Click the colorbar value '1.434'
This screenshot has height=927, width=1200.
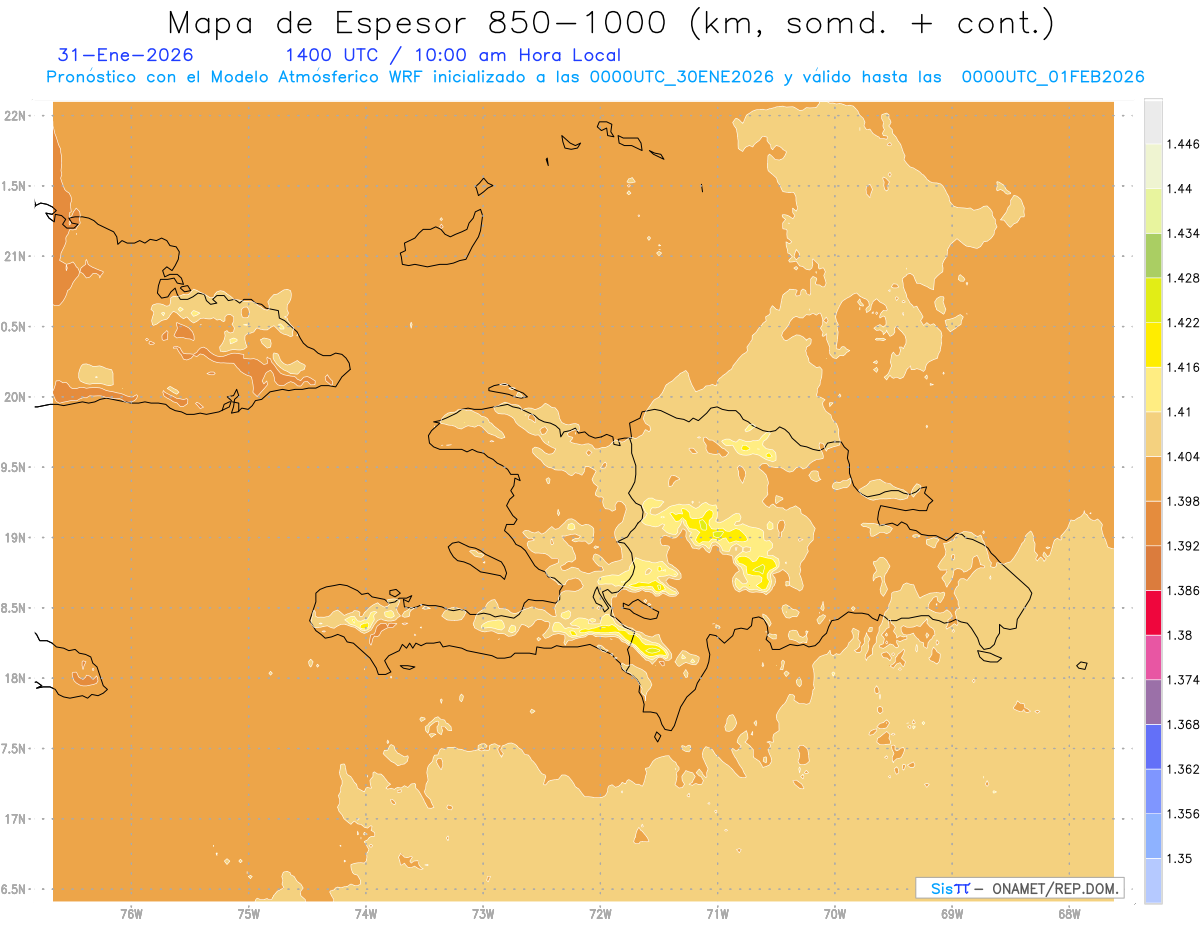tap(1184, 233)
